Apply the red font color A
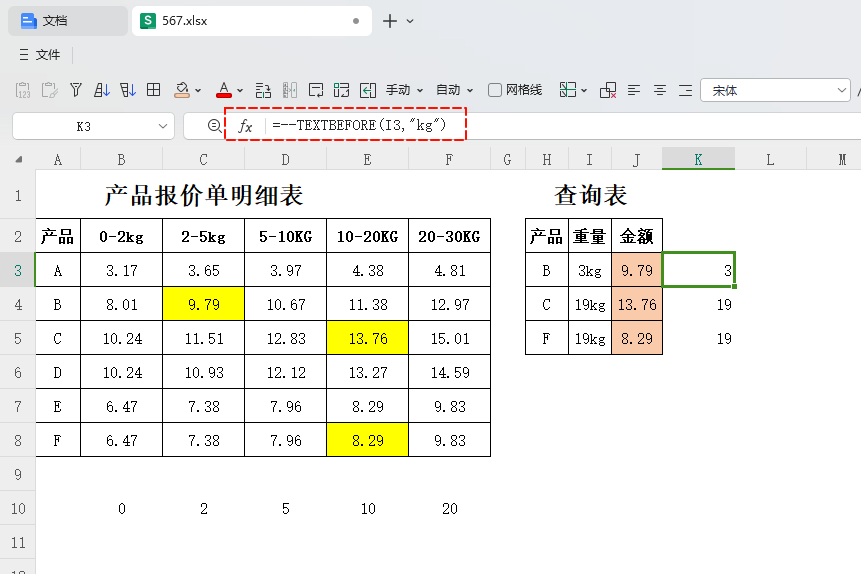This screenshot has width=861, height=574. [224, 90]
